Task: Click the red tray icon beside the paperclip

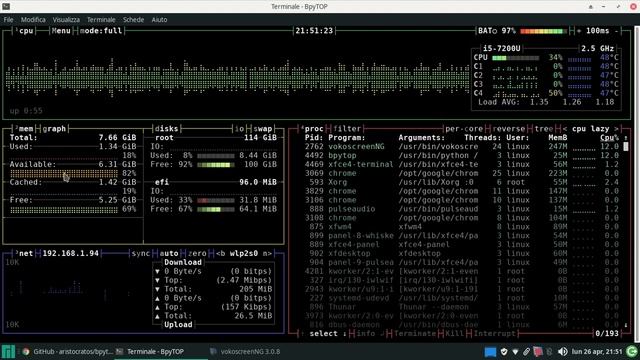Action: pos(538,351)
